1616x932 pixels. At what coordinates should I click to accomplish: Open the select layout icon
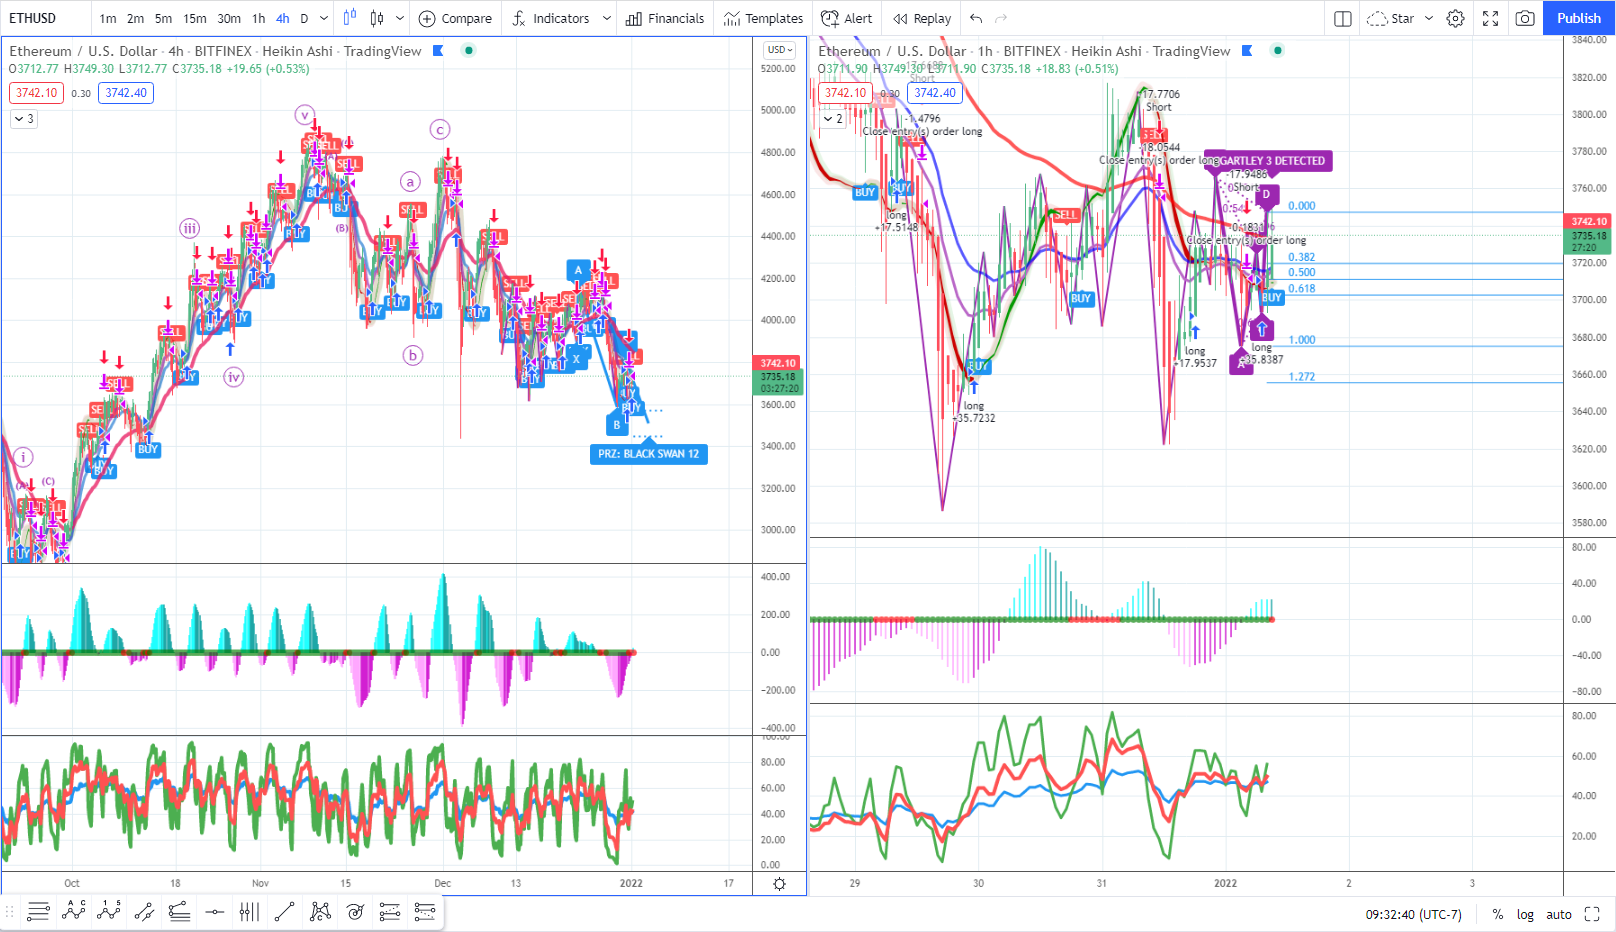click(x=1343, y=18)
